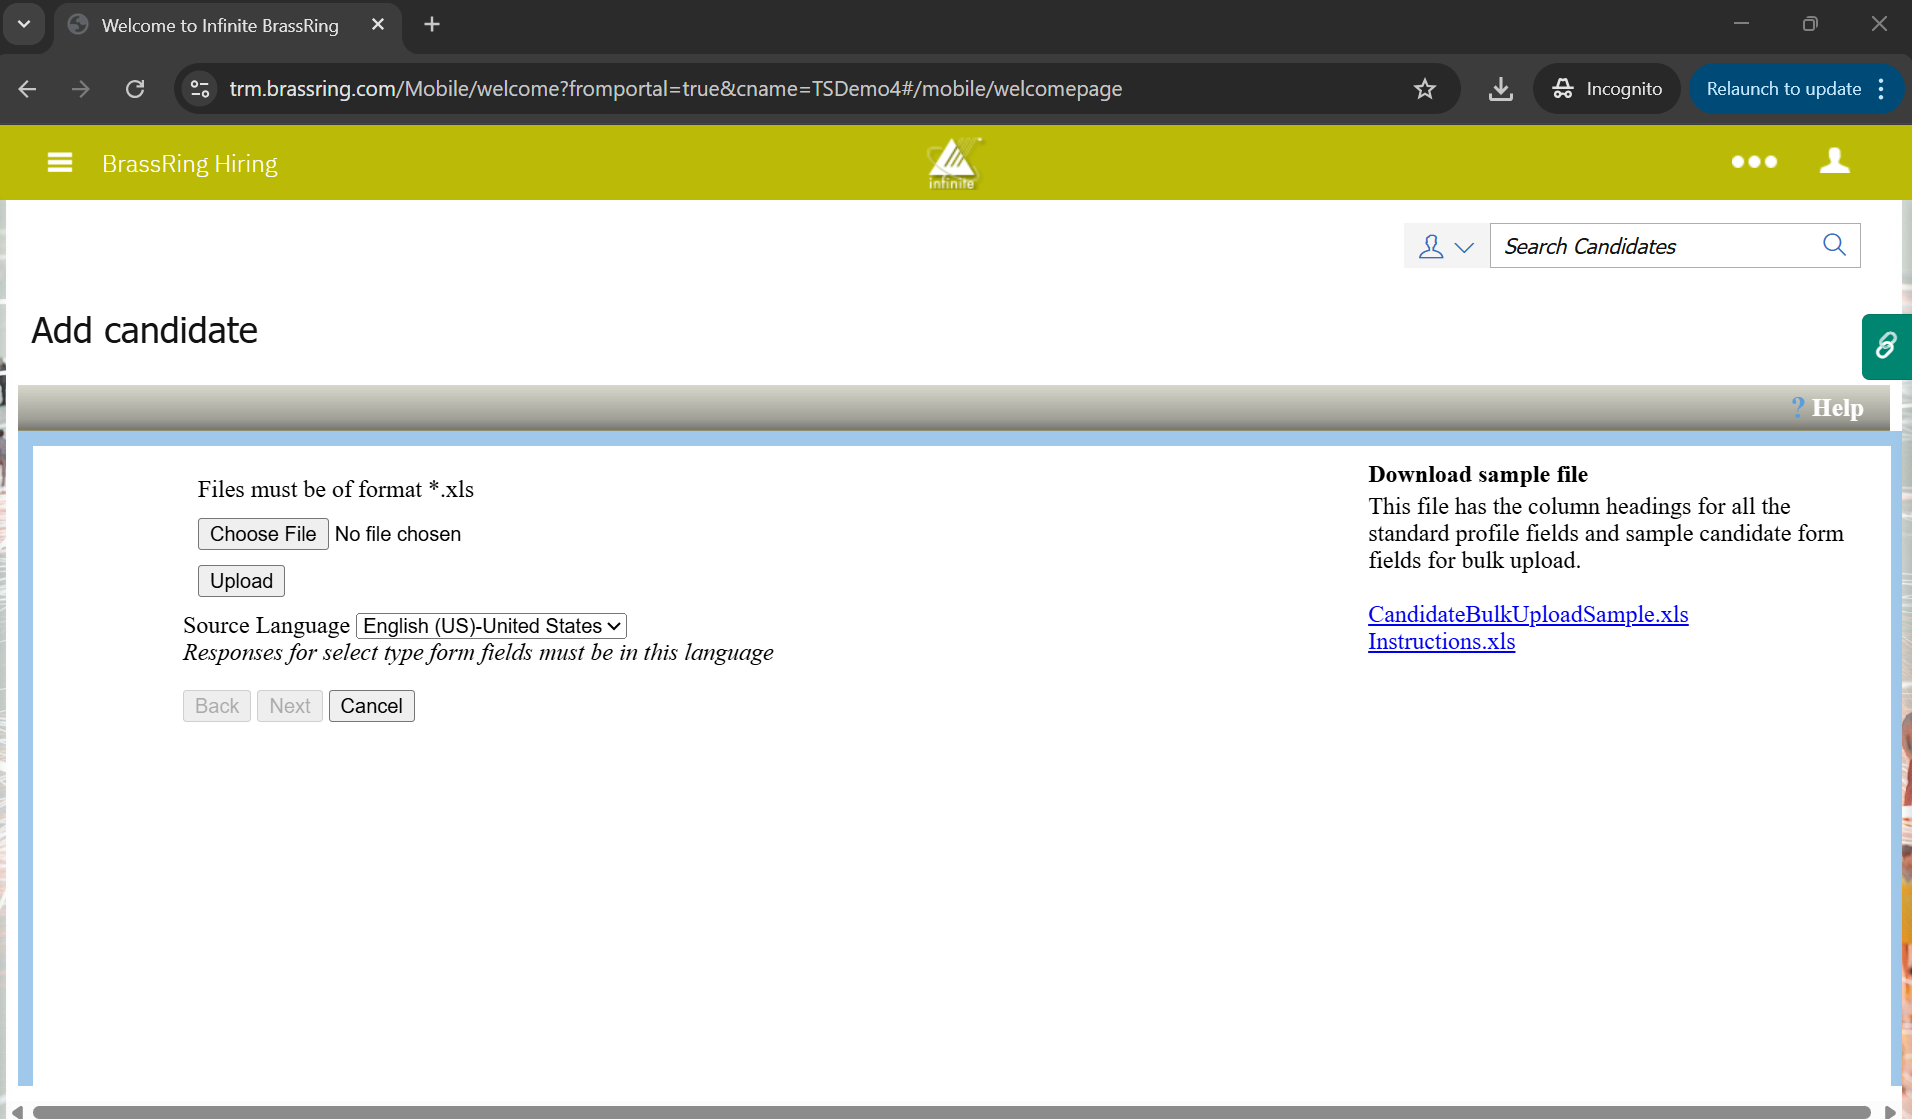Click the search magnifier icon
The height and width of the screenshot is (1119, 1912).
(1834, 245)
